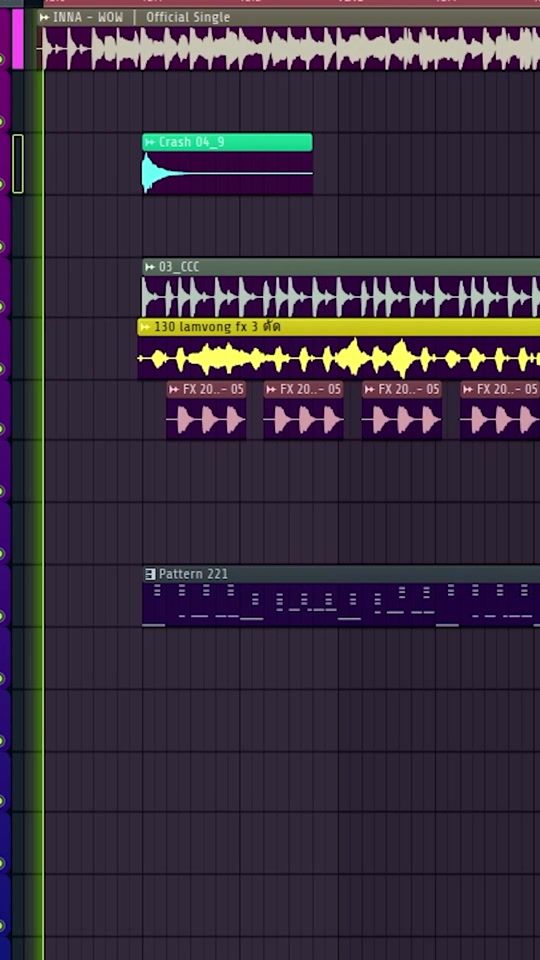The image size is (540, 960).
Task: Select the Pattern 221 title bar
Action: tap(341, 574)
